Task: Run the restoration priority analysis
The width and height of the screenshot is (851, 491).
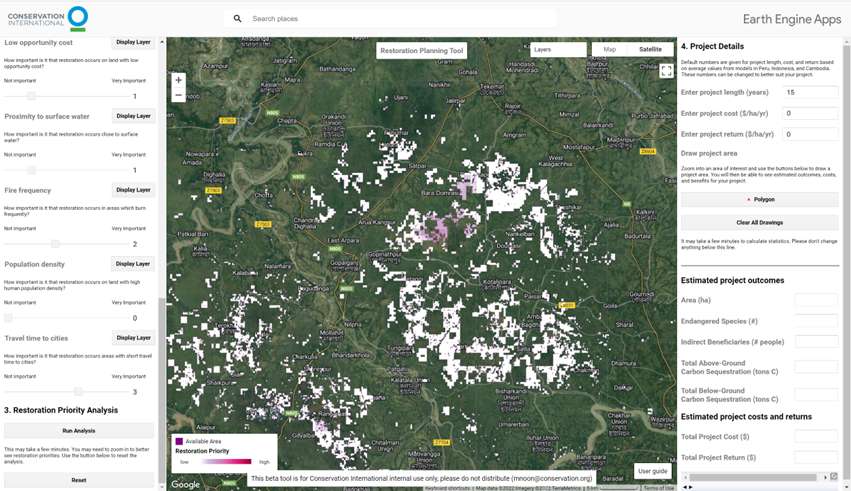Action: 79,431
